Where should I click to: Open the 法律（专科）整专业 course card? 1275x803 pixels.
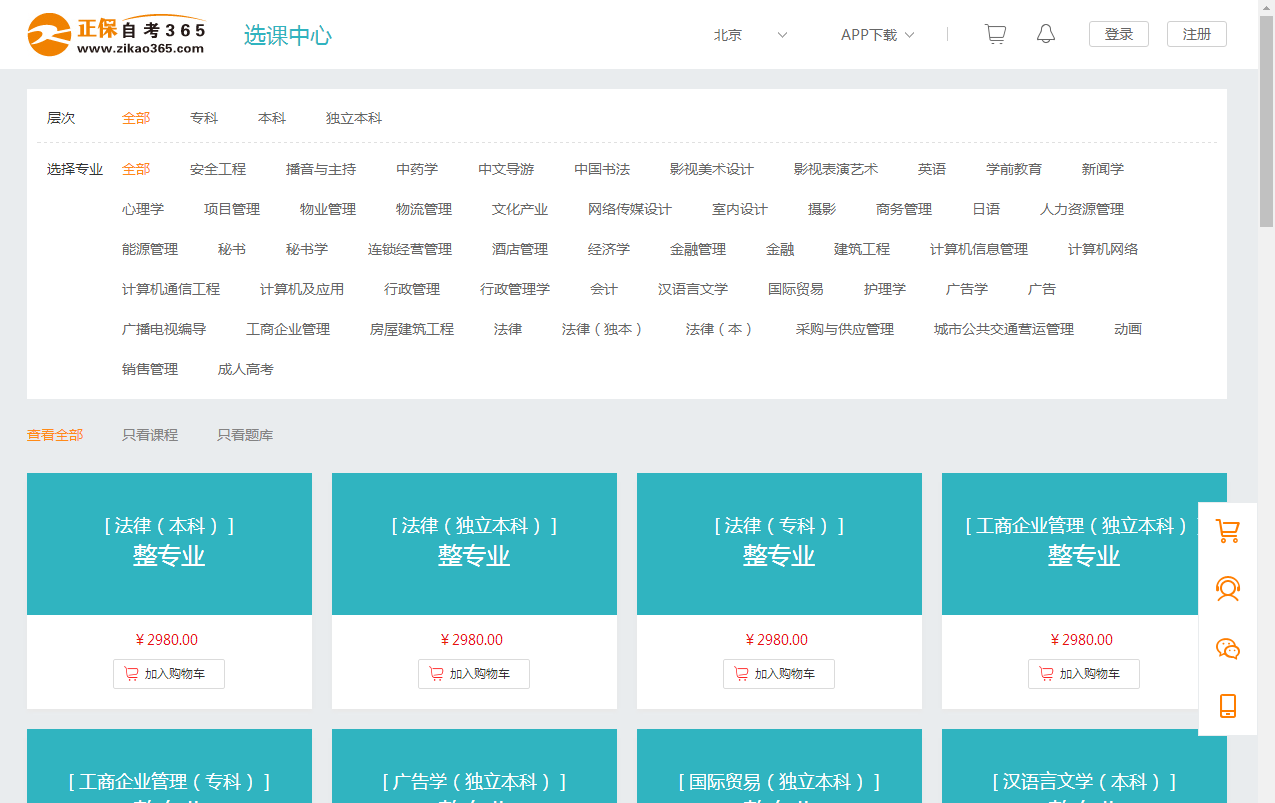coord(779,544)
